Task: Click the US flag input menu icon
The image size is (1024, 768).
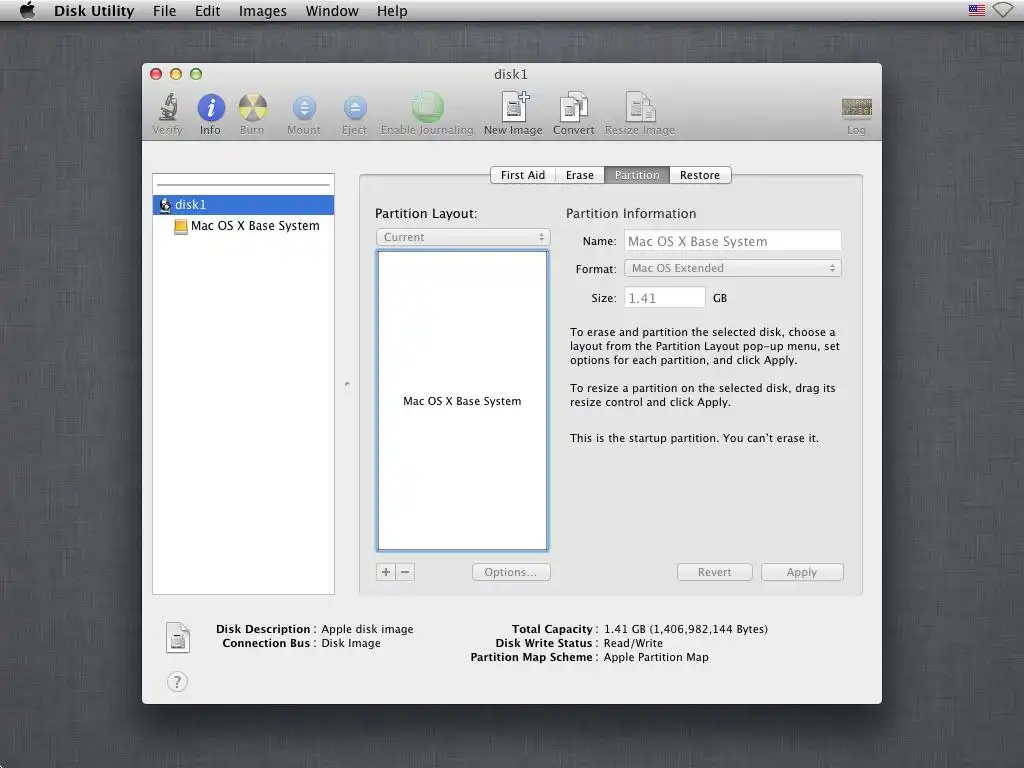Action: (976, 10)
